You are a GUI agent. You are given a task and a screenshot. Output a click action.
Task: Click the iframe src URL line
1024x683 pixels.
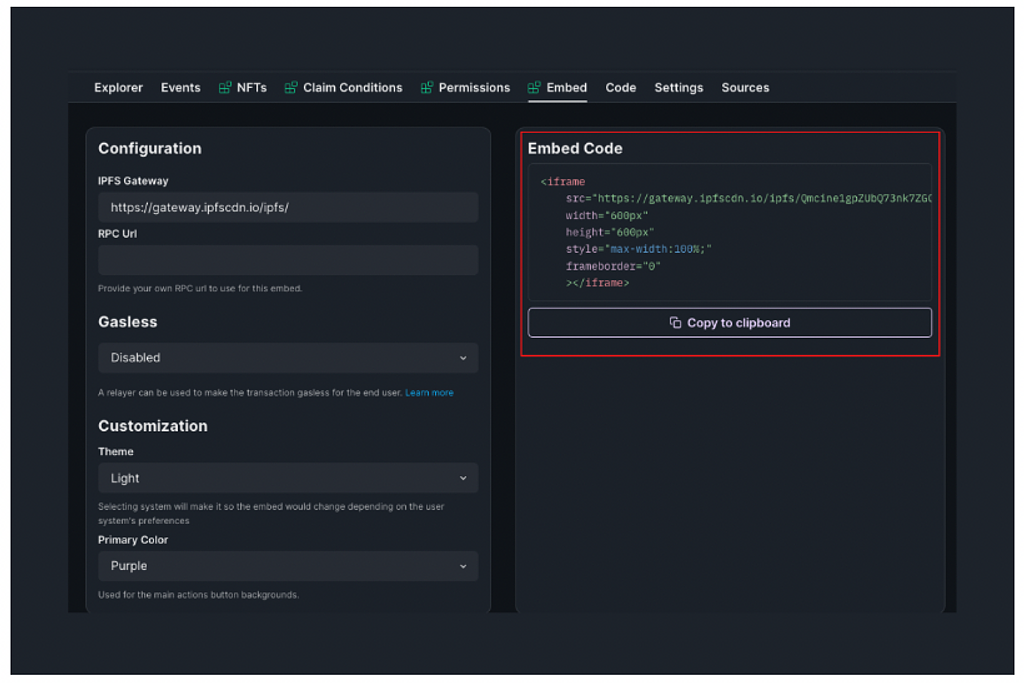[748, 199]
